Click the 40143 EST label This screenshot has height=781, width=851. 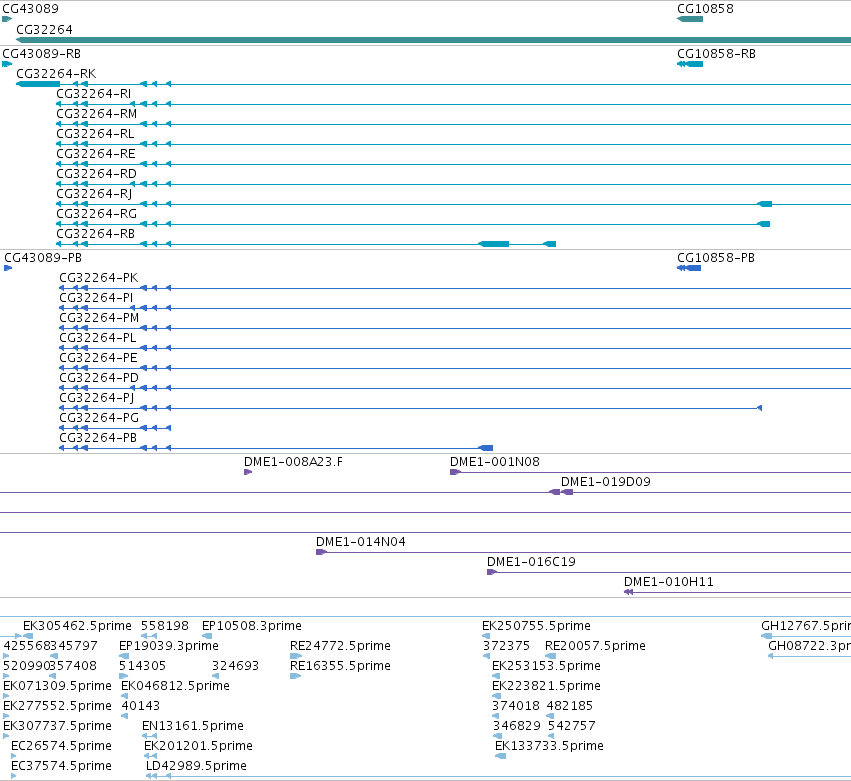[x=141, y=706]
